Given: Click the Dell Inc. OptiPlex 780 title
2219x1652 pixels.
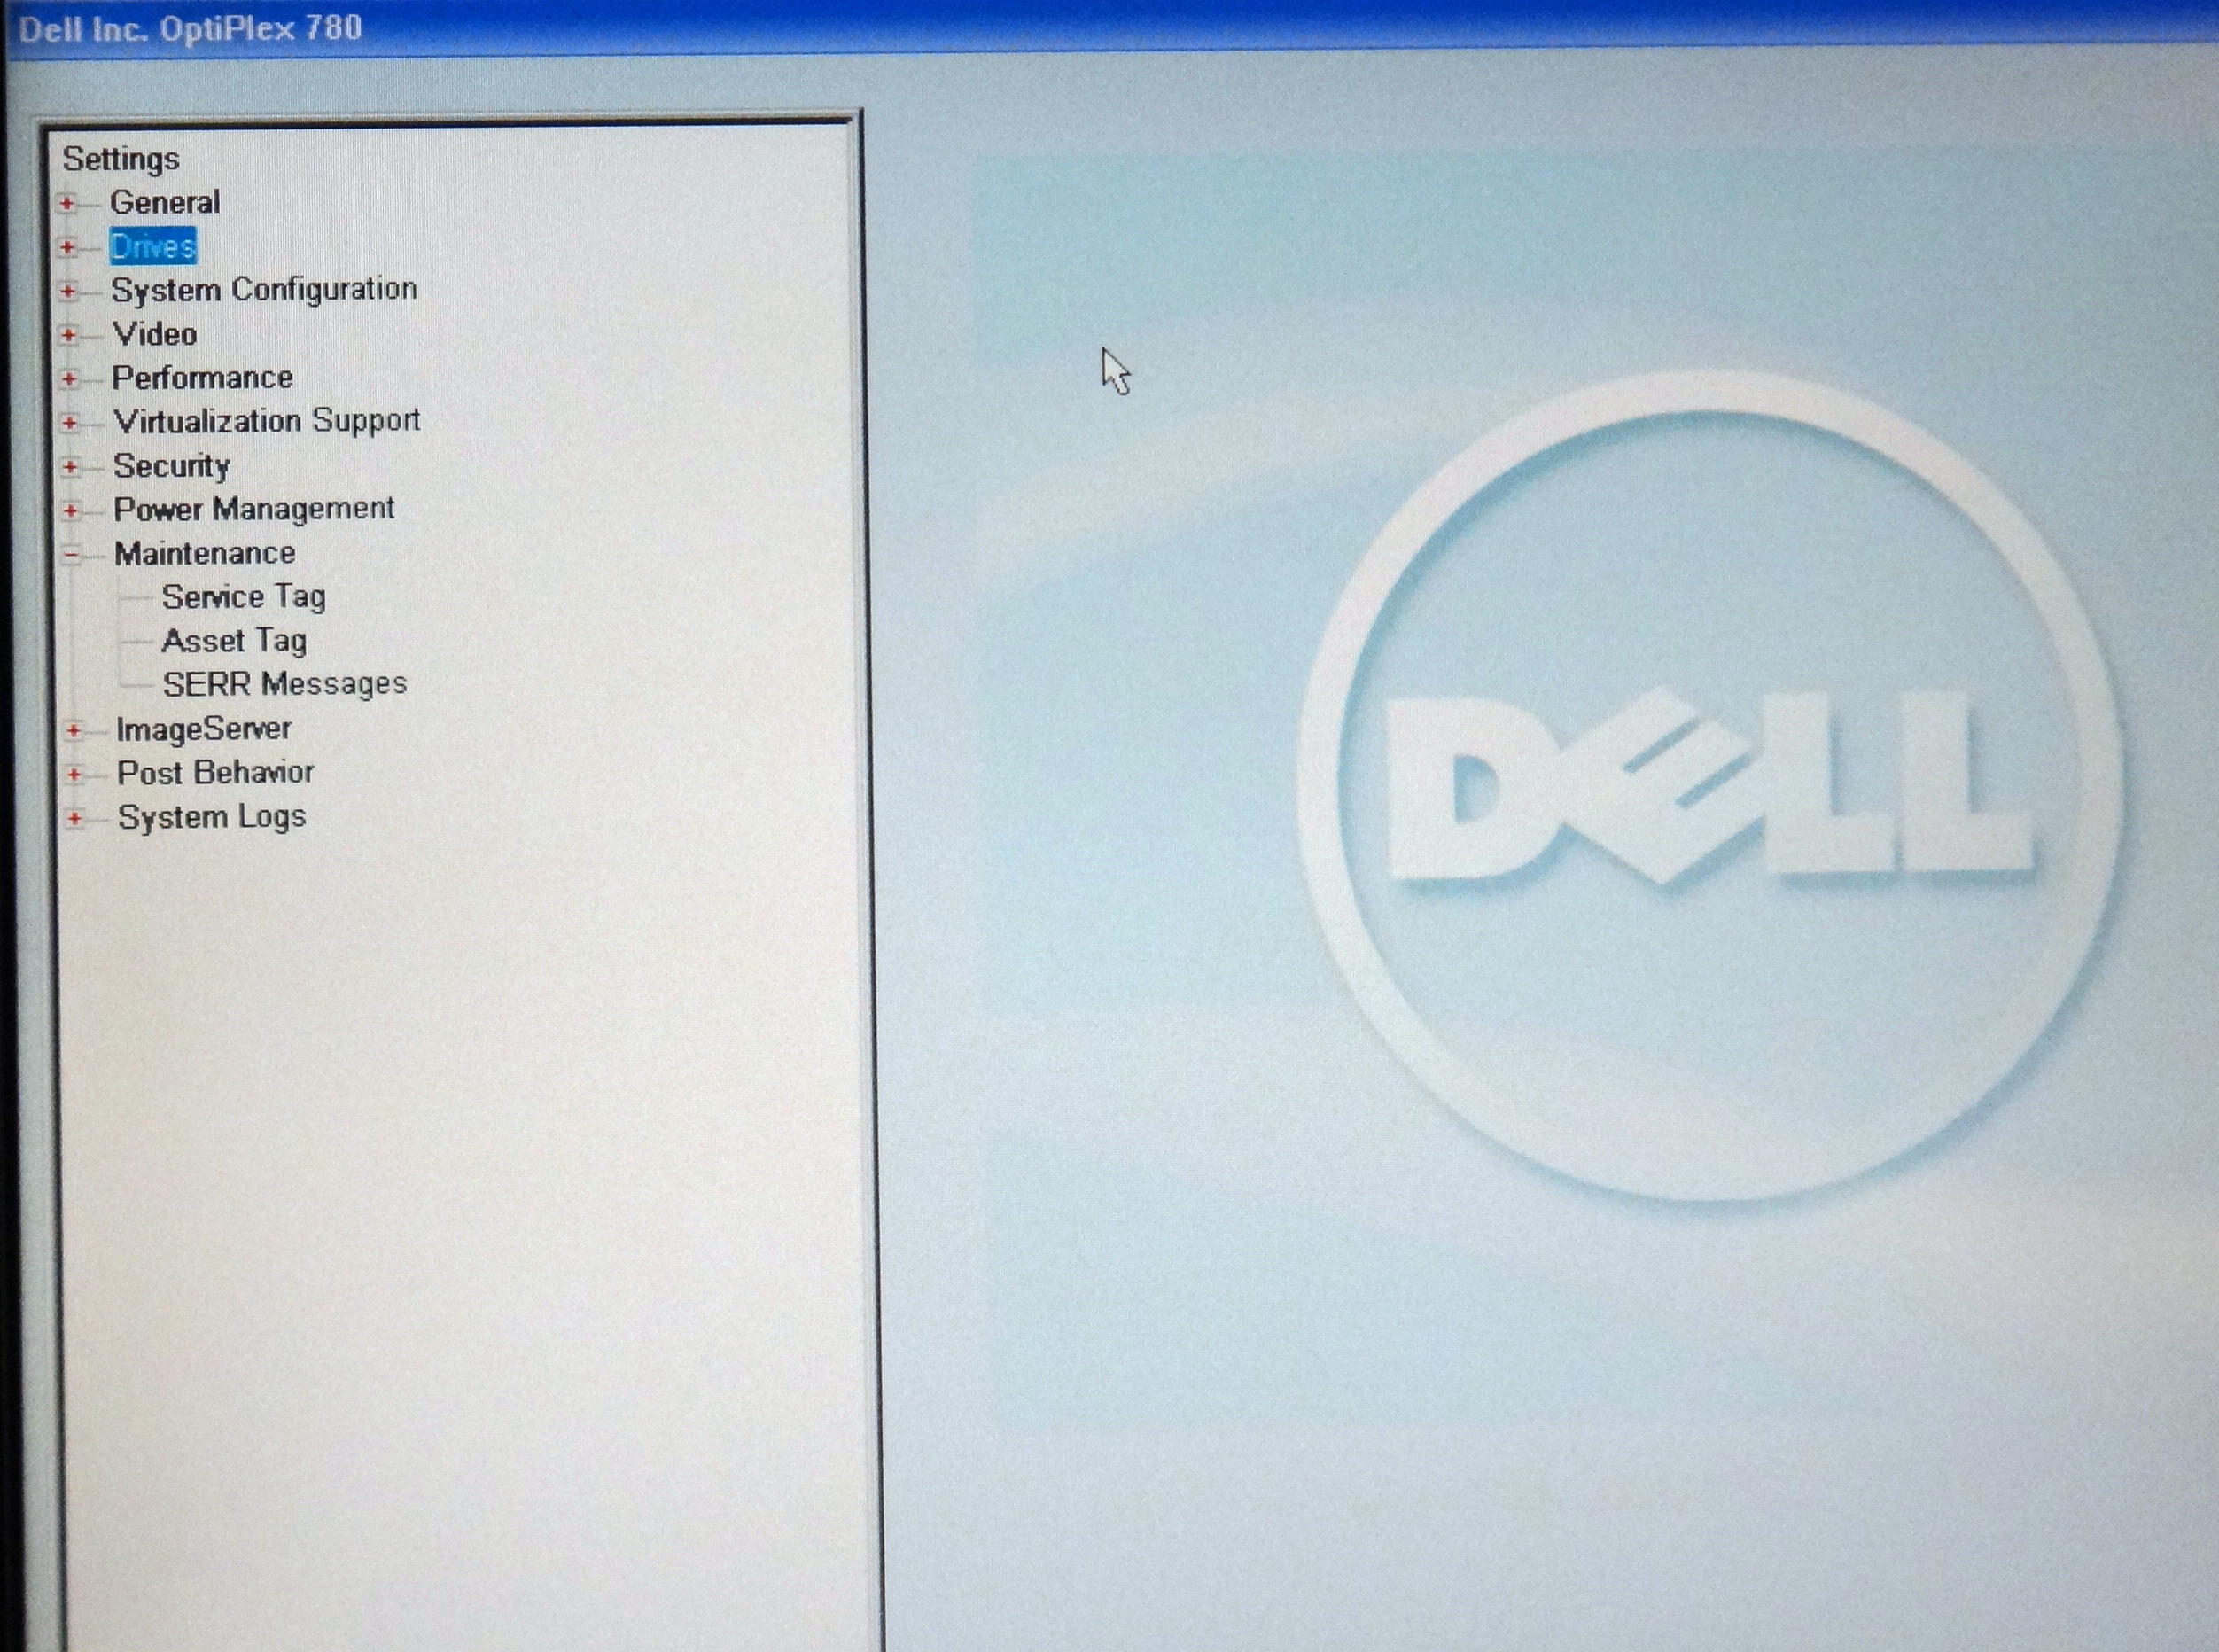Looking at the screenshot, I should [x=190, y=28].
